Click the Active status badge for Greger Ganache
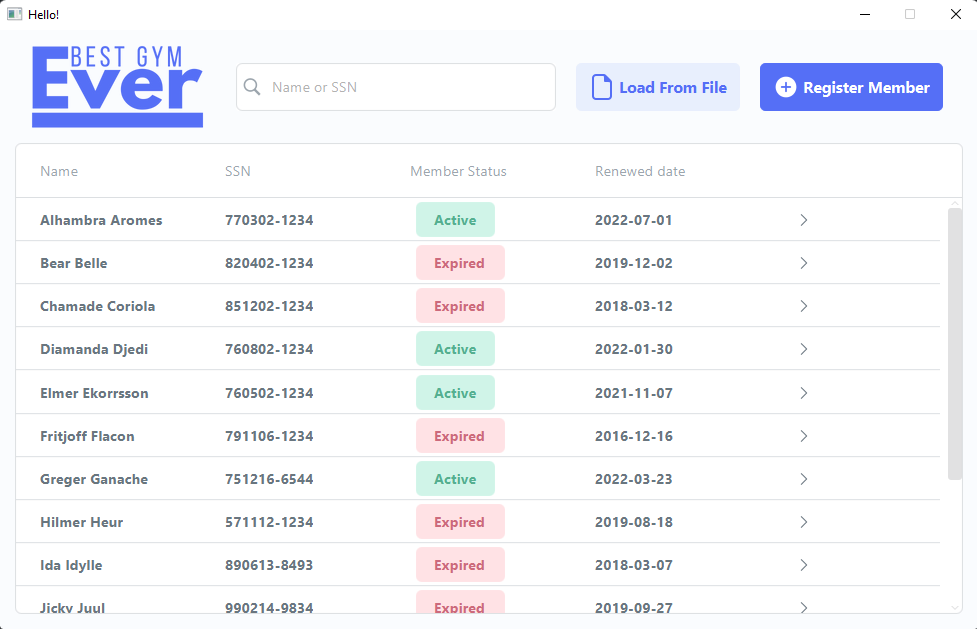 pos(455,478)
